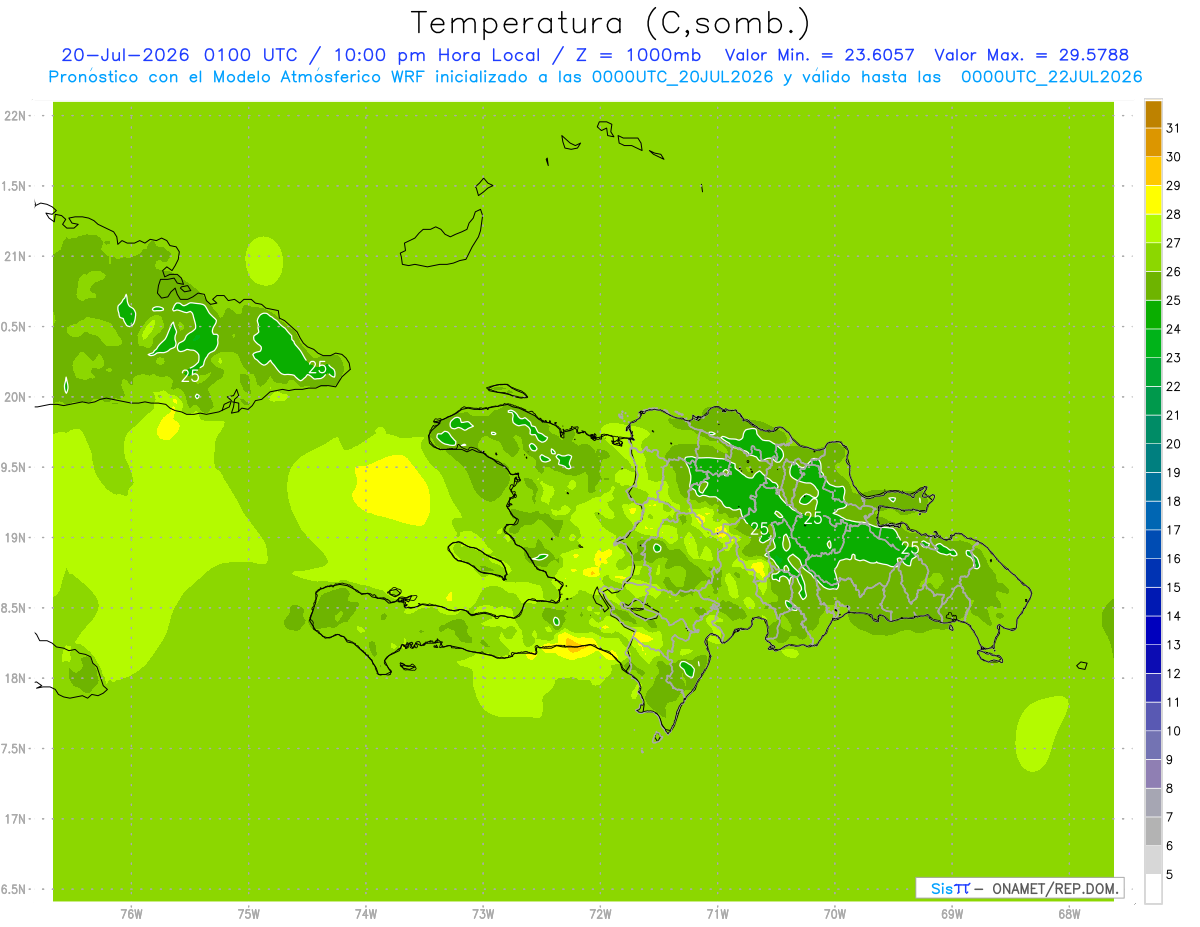Select 'Valor Max. = 29.5788' text
Image resolution: width=1200 pixels, height=927 pixels.
pyautogui.click(x=1031, y=55)
